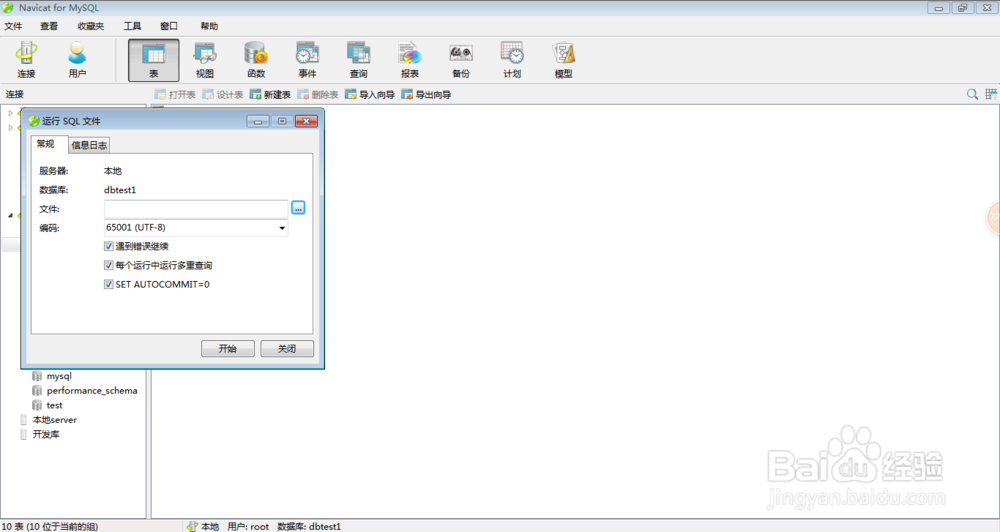1000x532 pixels.
Task: Click the 连接 panel header
Action: tap(15, 94)
